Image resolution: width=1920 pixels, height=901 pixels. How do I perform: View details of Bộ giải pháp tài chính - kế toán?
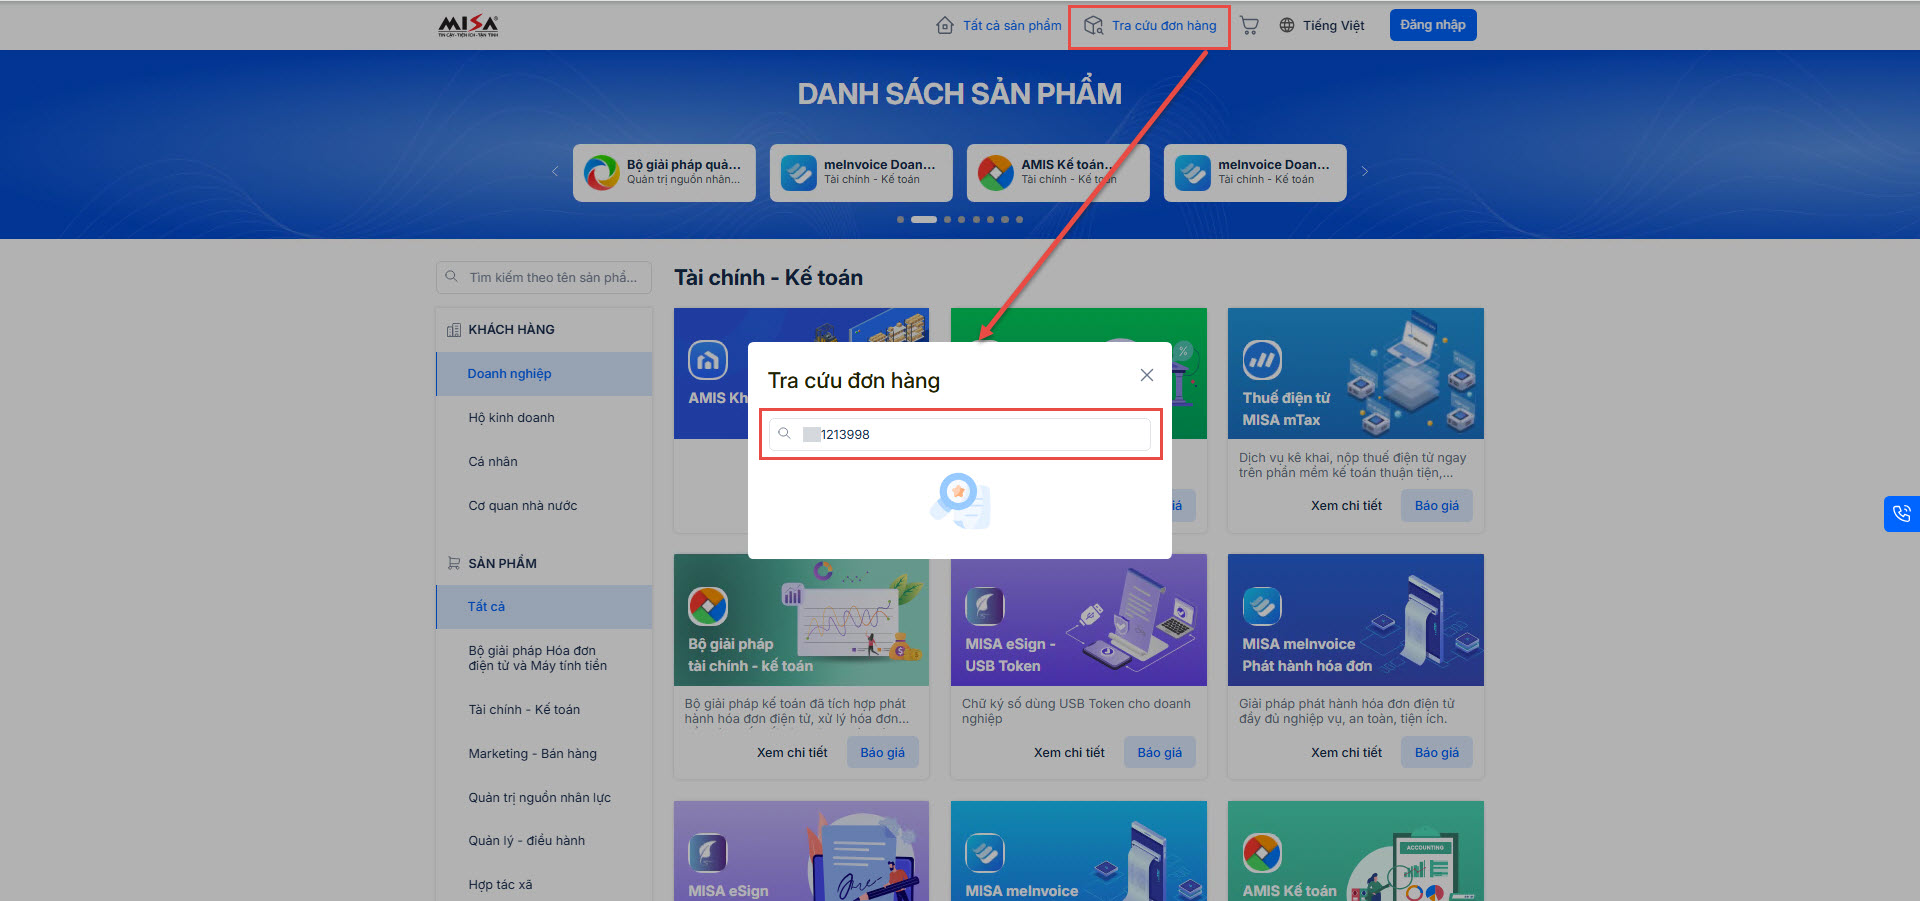(792, 753)
